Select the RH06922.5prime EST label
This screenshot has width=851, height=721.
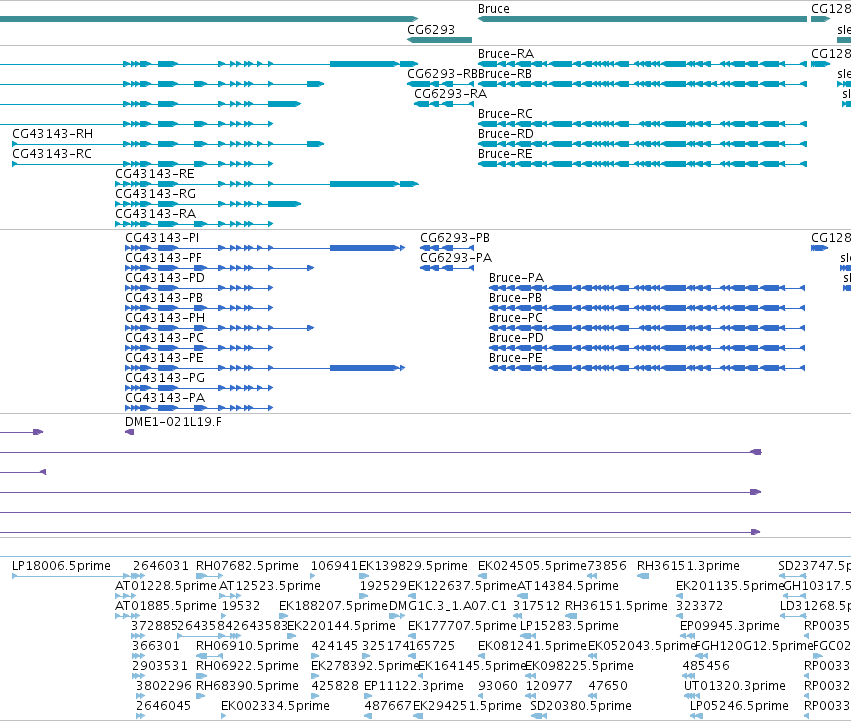(247, 666)
